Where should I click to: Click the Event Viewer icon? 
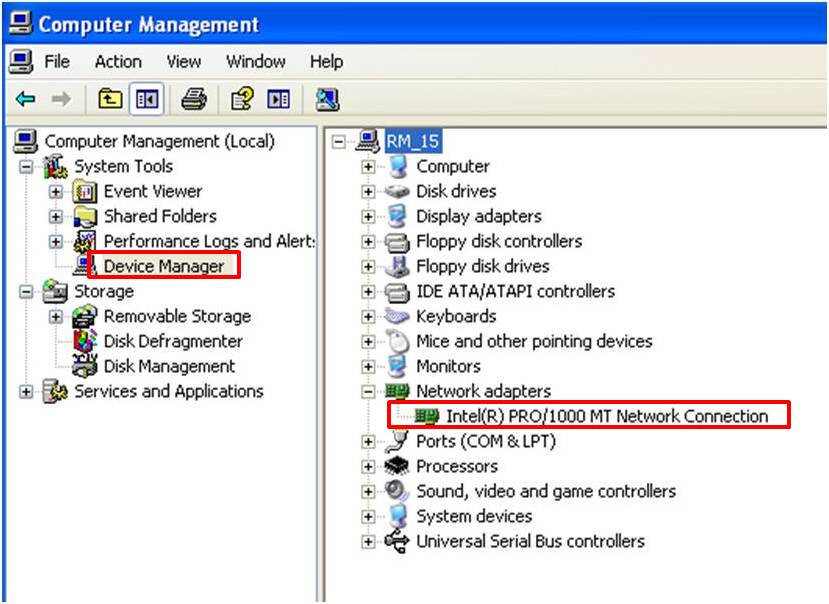pyautogui.click(x=85, y=191)
